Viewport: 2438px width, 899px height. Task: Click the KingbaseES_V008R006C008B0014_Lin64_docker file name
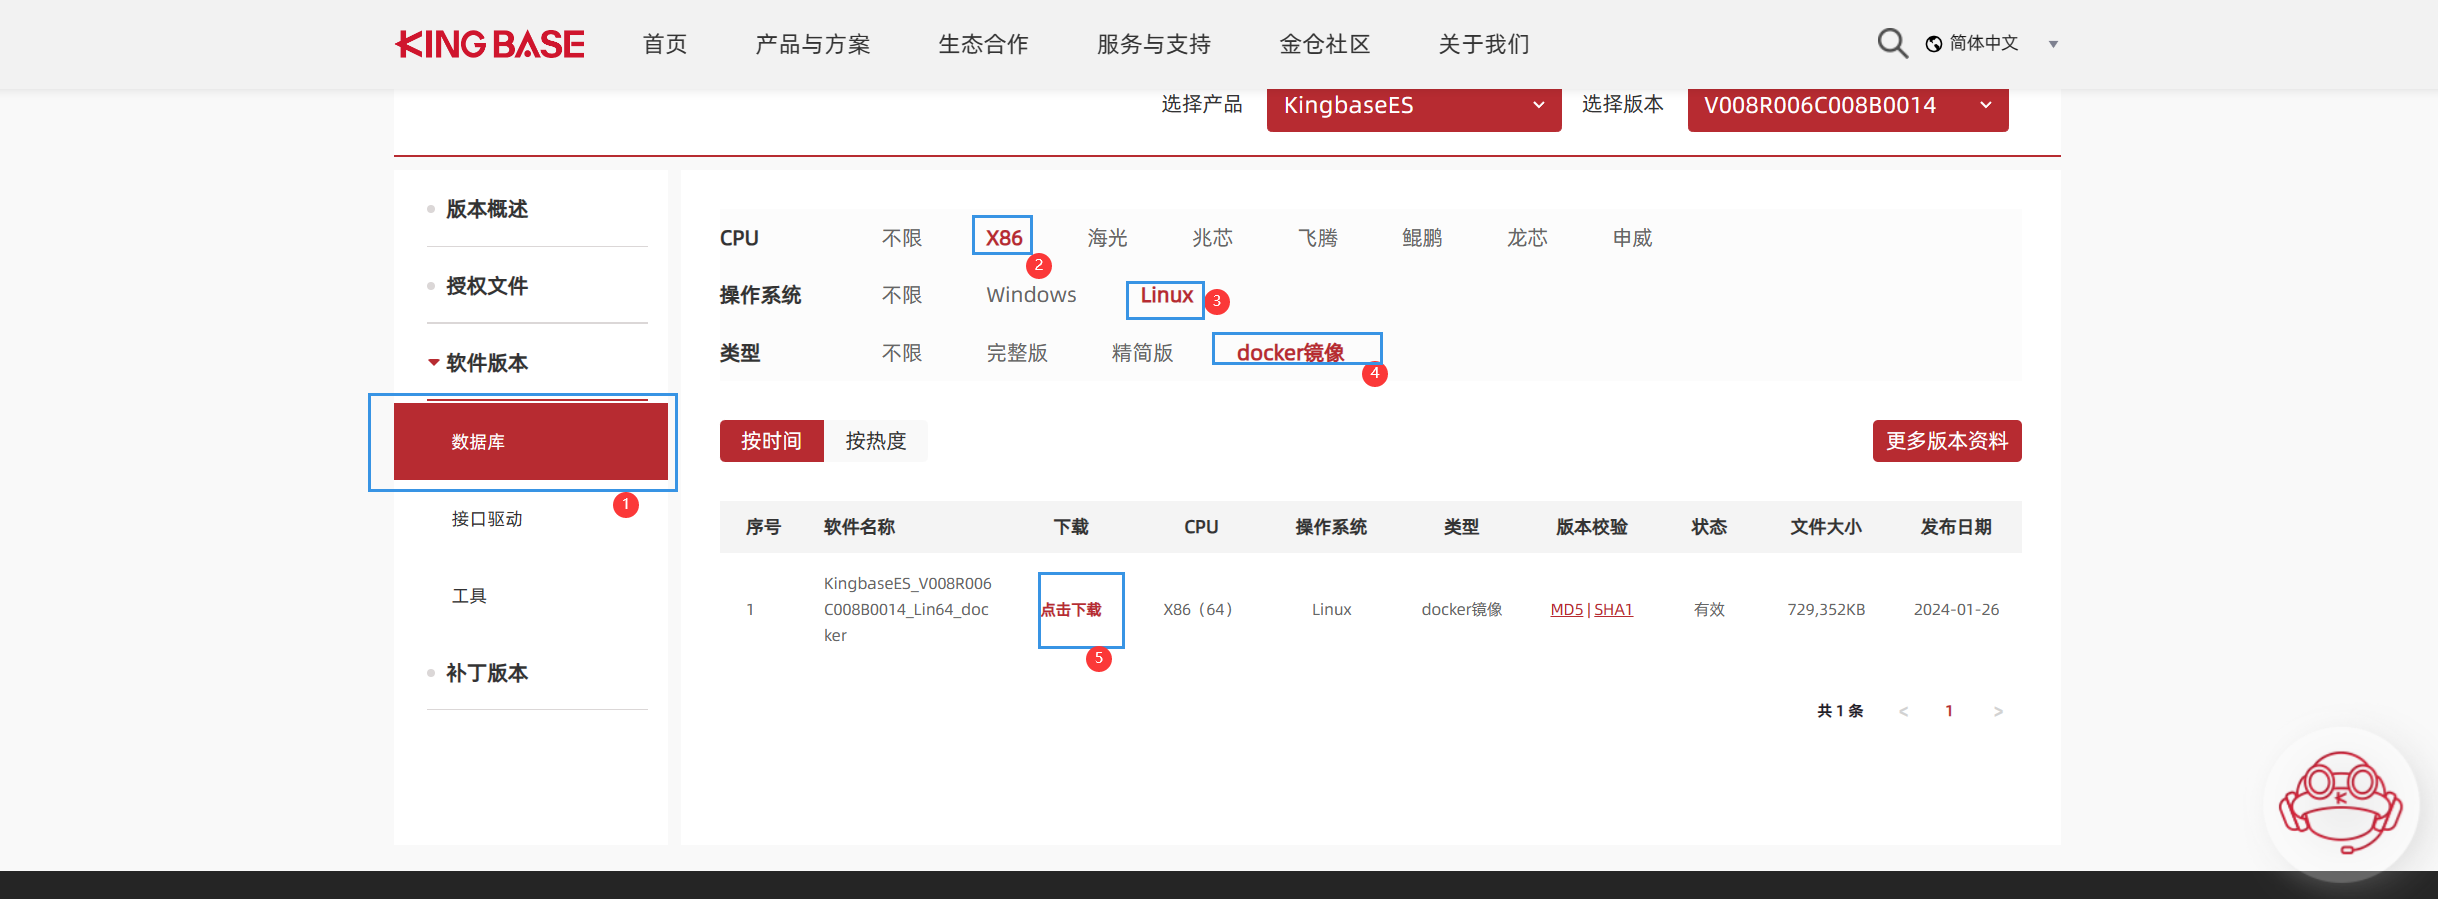pos(908,610)
